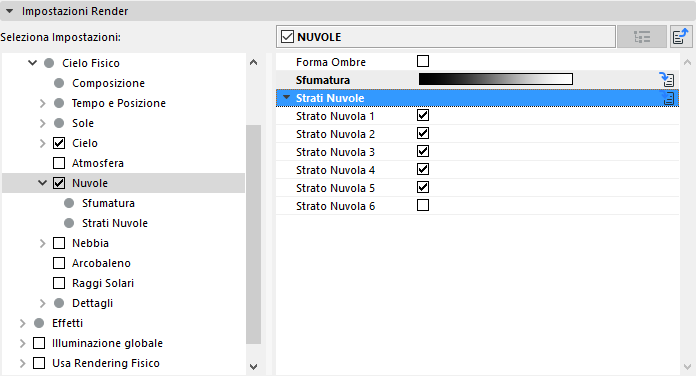Collapse the Cielo Fisico tree node
Screen dimensions: 696x376
(x=32, y=63)
